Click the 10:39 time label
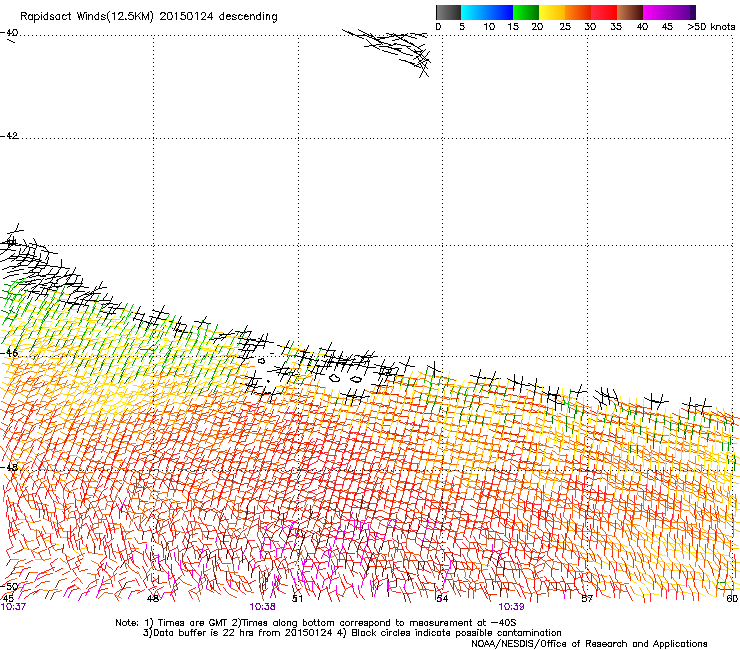The height and width of the screenshot is (650, 740). [512, 607]
